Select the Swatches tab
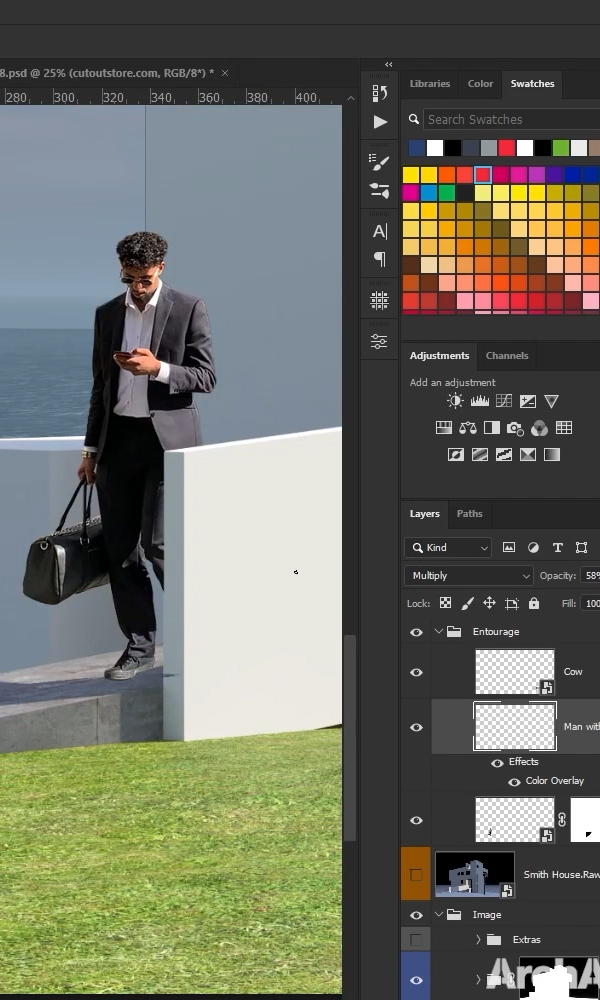Viewport: 600px width, 1000px height. tap(532, 84)
